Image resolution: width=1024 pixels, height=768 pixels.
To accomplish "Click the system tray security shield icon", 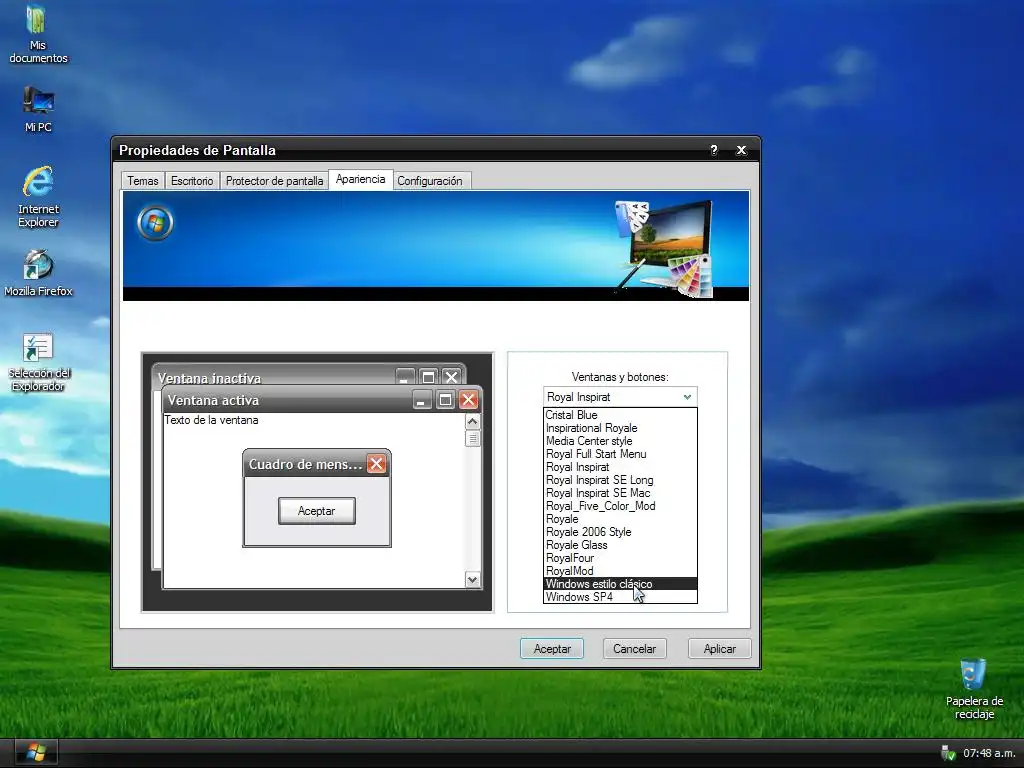I will [948, 754].
